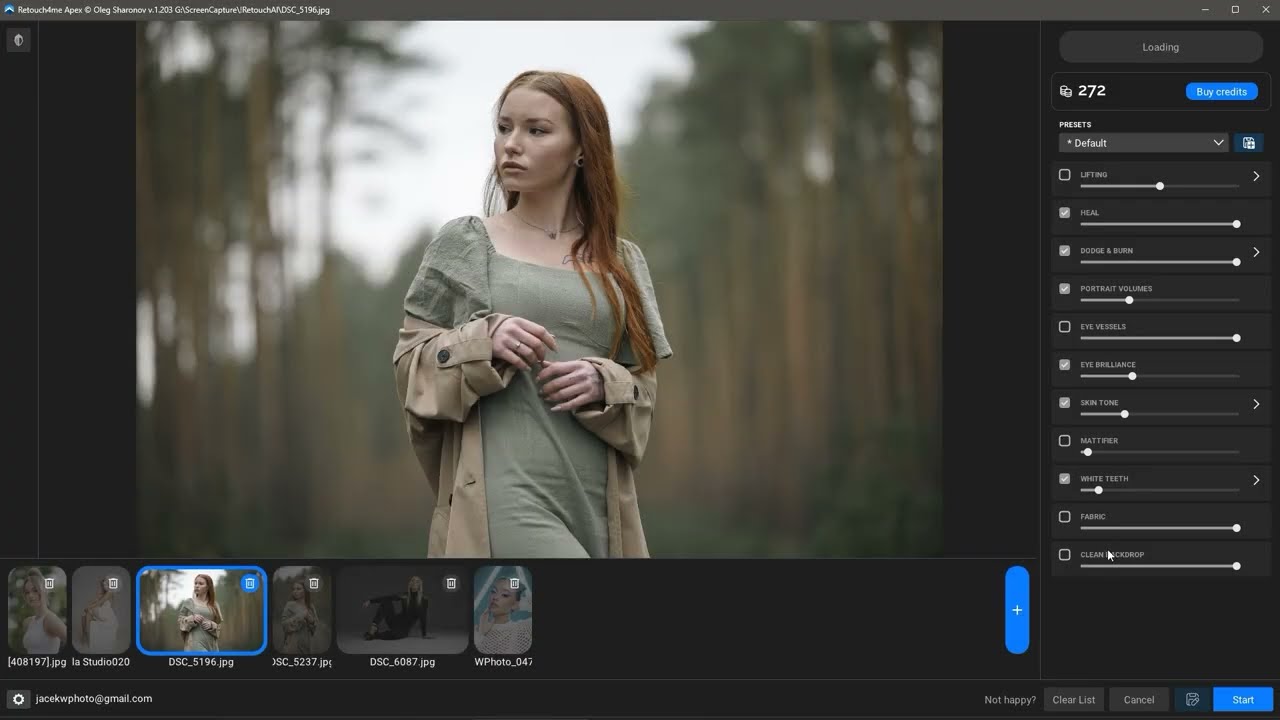This screenshot has width=1280, height=720.
Task: Delete DSC_5237.jpg via its trash icon
Action: [314, 583]
